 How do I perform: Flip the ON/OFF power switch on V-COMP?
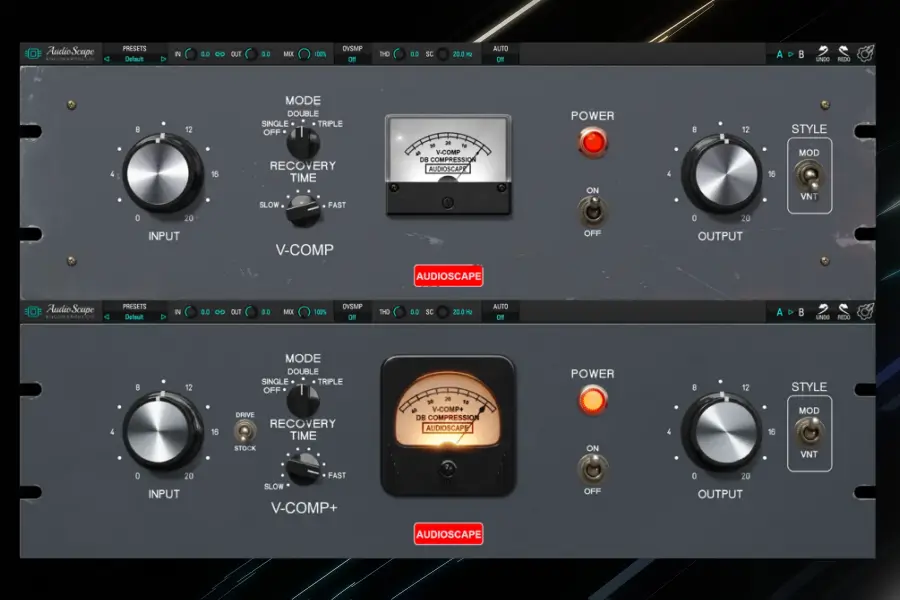(x=592, y=211)
